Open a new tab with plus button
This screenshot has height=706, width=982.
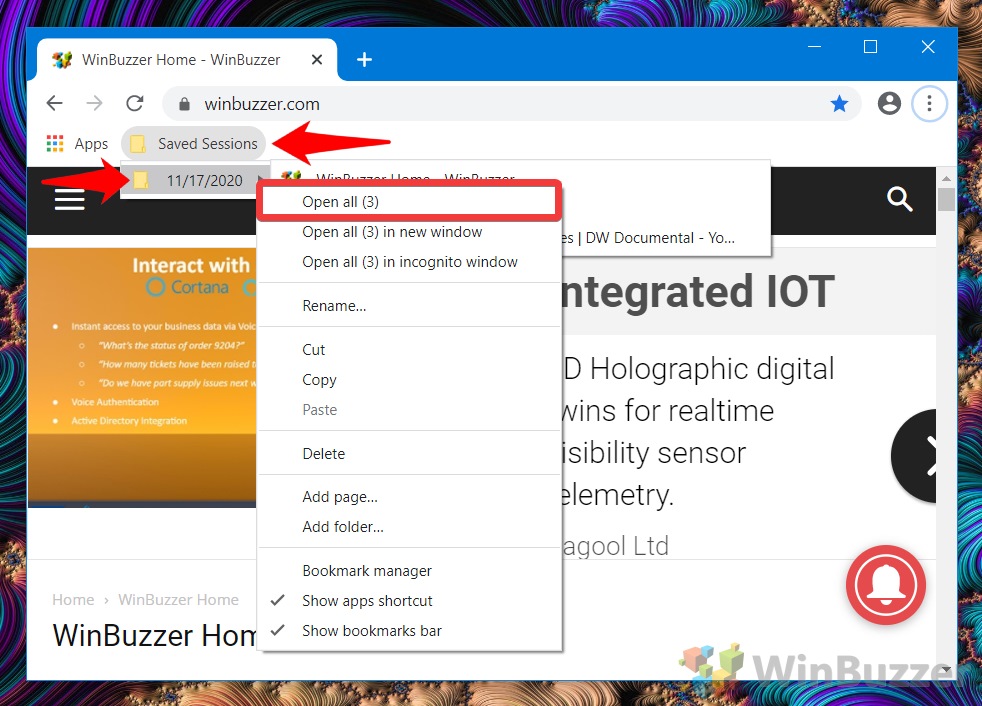pyautogui.click(x=364, y=60)
